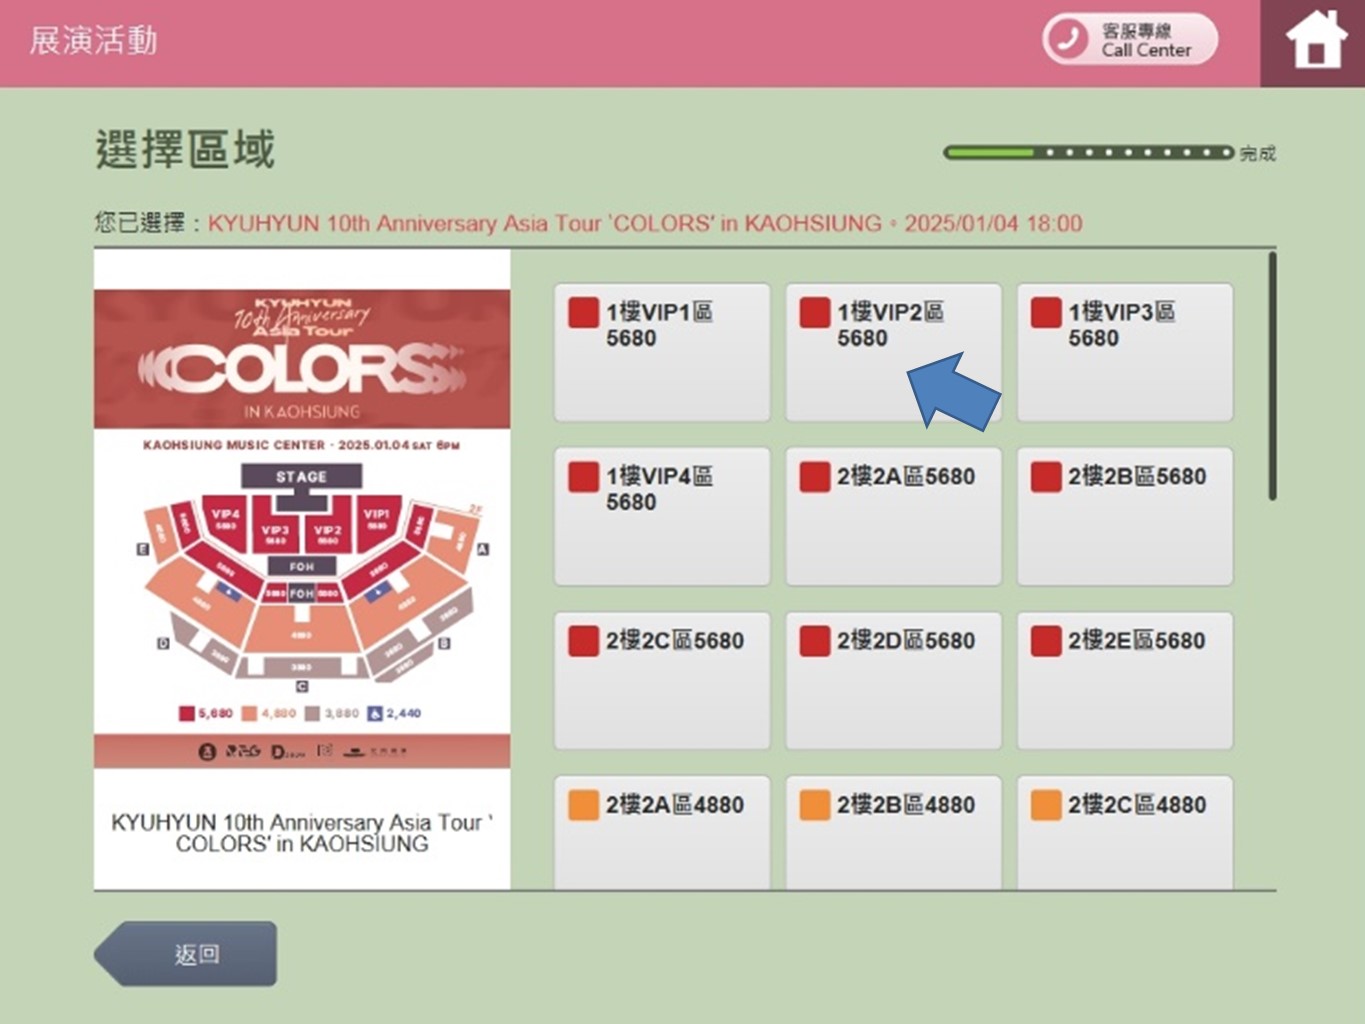Go to home via house icon
1365x1024 pixels.
tap(1314, 41)
